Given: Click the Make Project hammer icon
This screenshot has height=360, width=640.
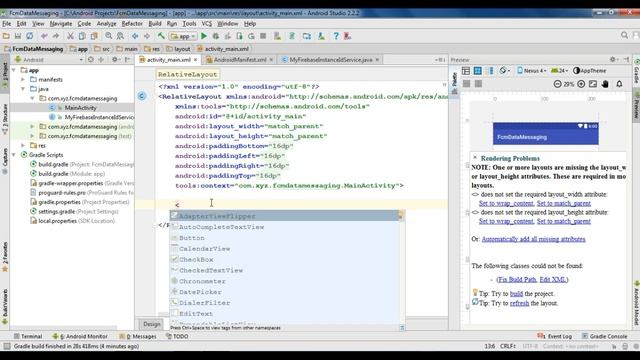Looking at the screenshot, I should 161,36.
